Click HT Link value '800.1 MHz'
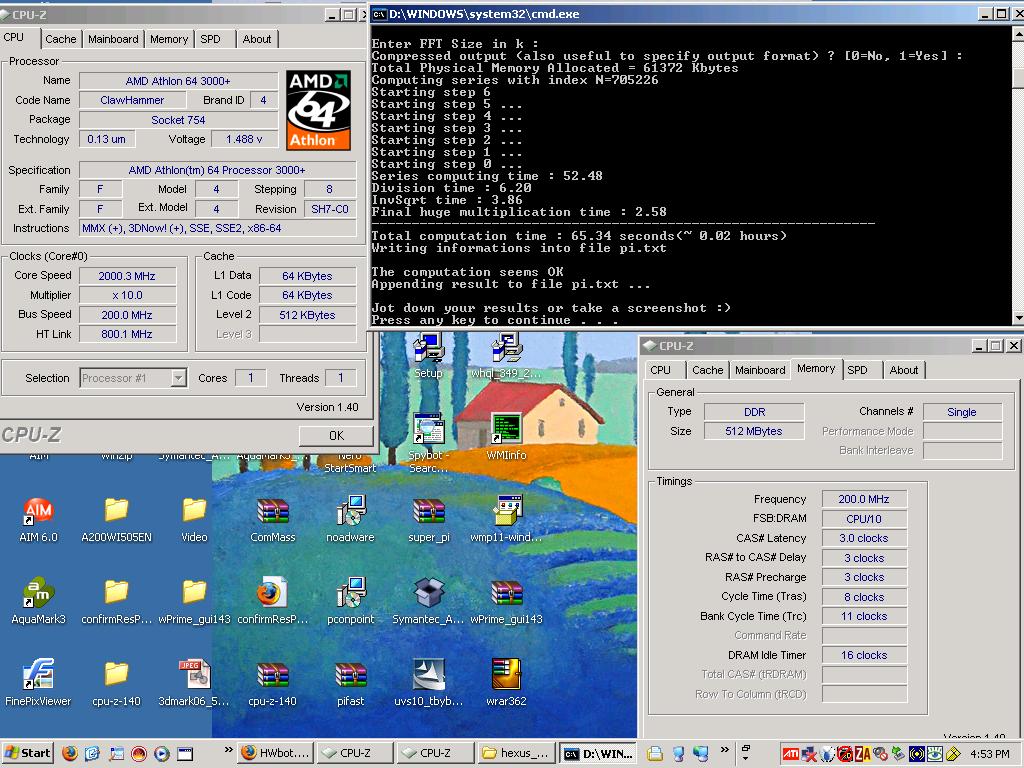1024x768 pixels. [x=127, y=334]
